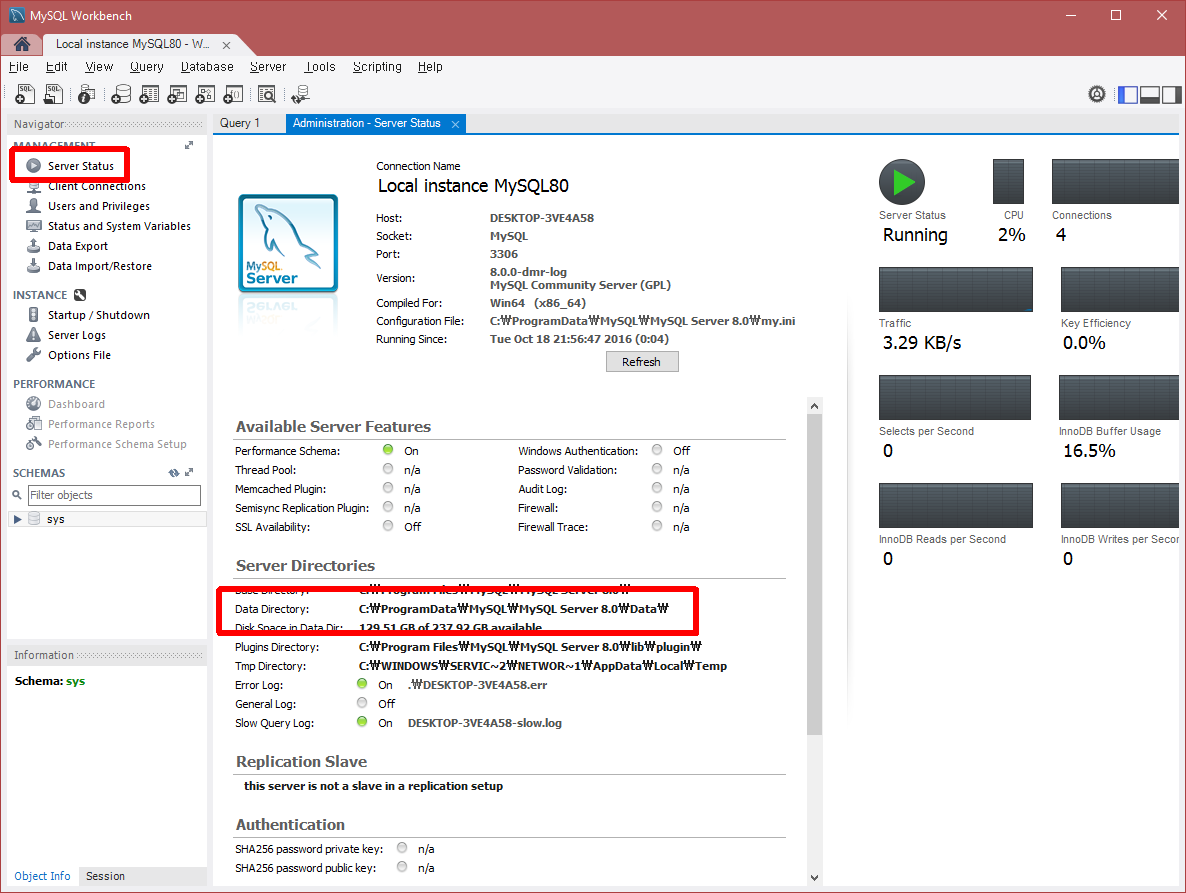Expand the SCHEMAS section with the arrows icon

coord(189,473)
